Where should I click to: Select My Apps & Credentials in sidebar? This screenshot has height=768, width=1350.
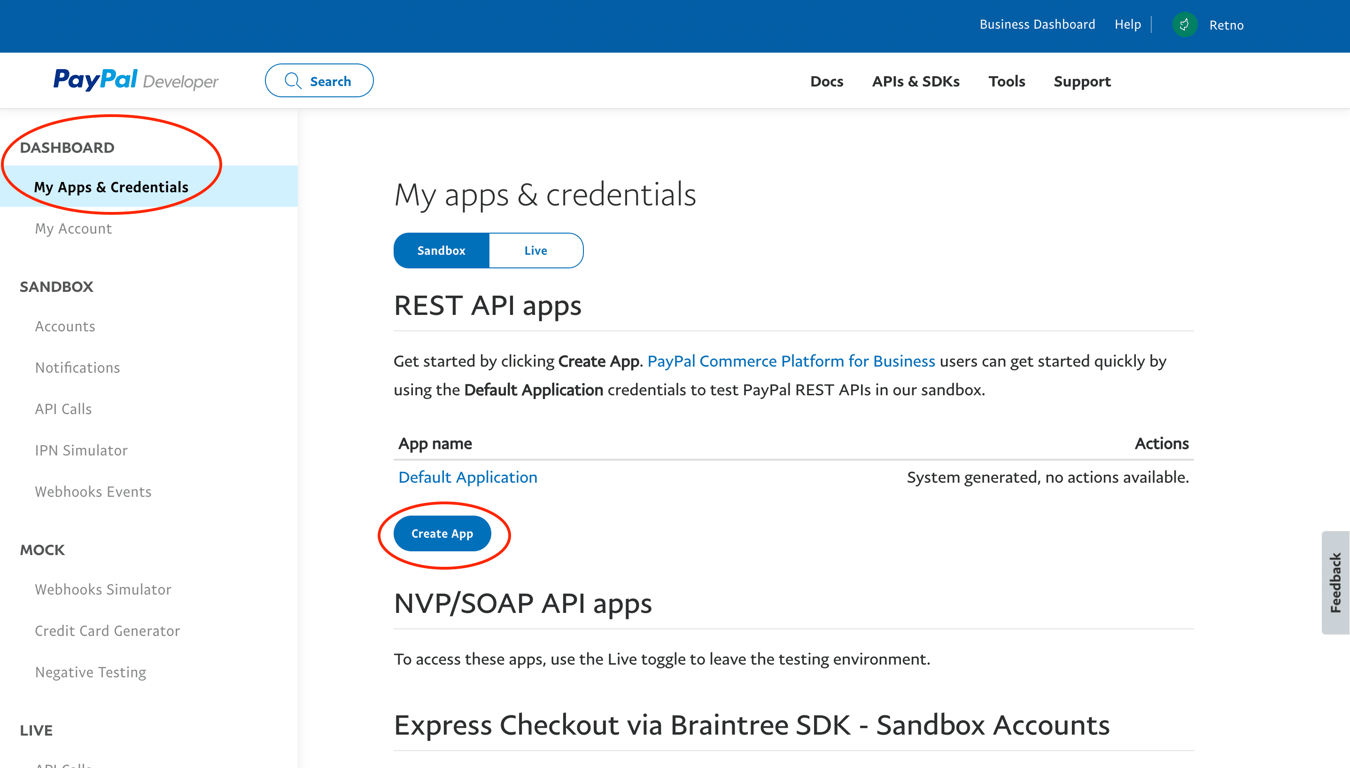(111, 187)
